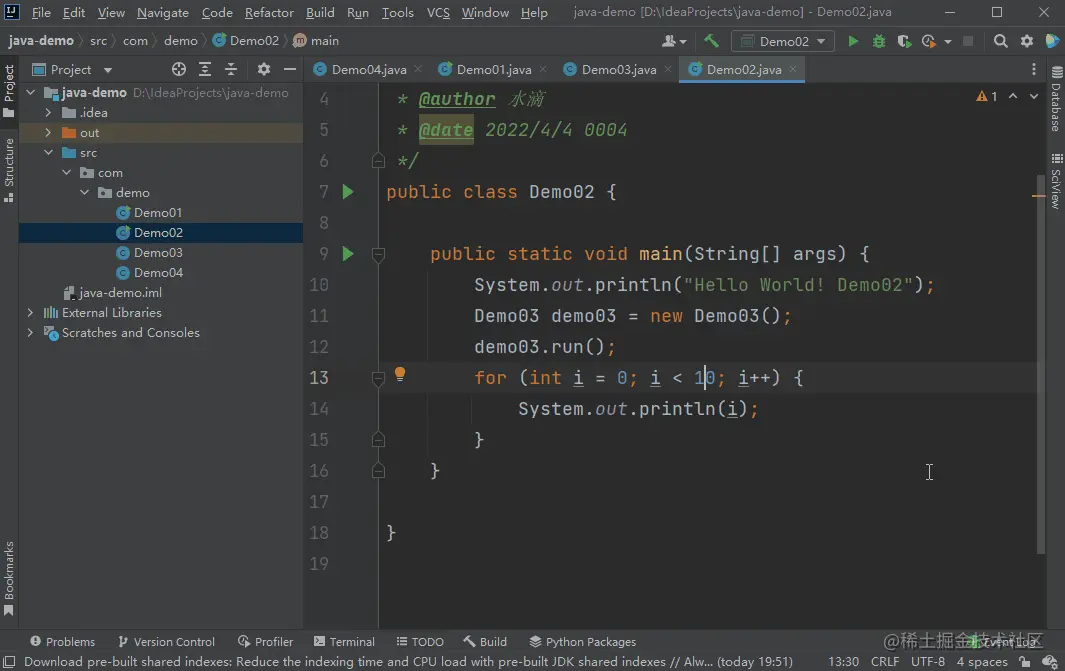Hide the Project panel with minus icon
The width and height of the screenshot is (1065, 671).
(290, 69)
